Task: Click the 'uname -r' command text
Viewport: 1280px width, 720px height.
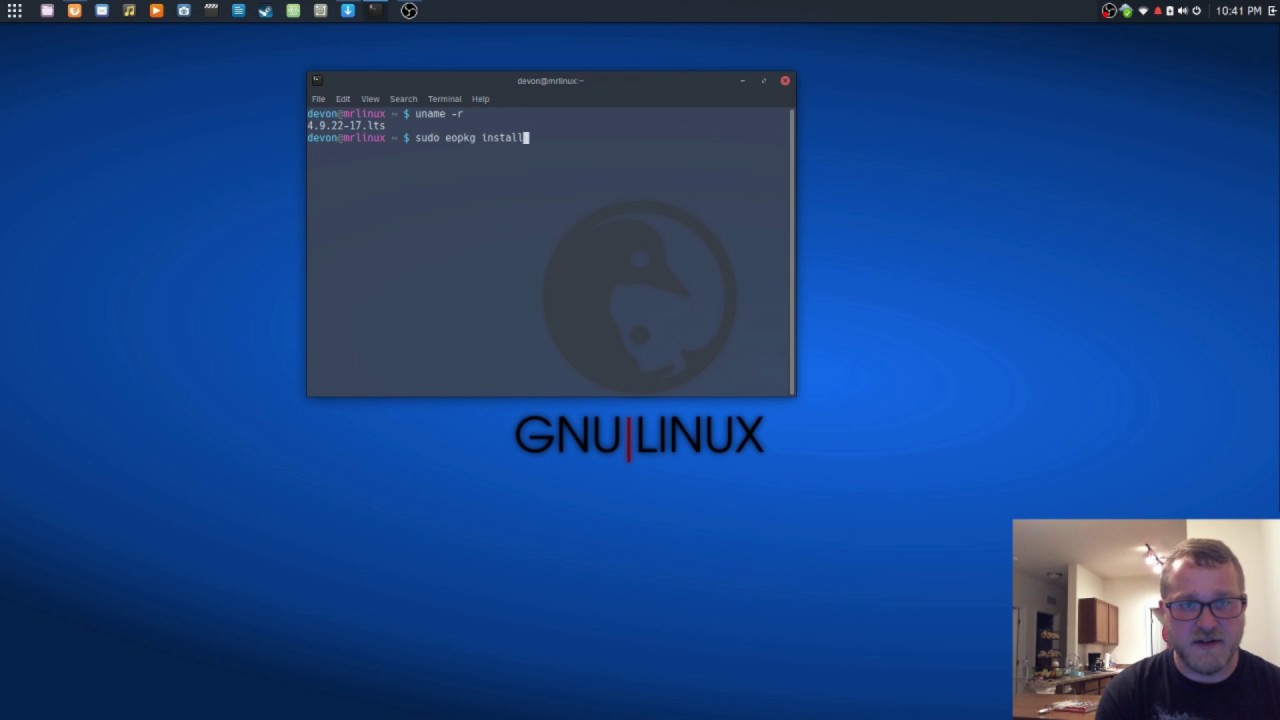Action: [439, 114]
